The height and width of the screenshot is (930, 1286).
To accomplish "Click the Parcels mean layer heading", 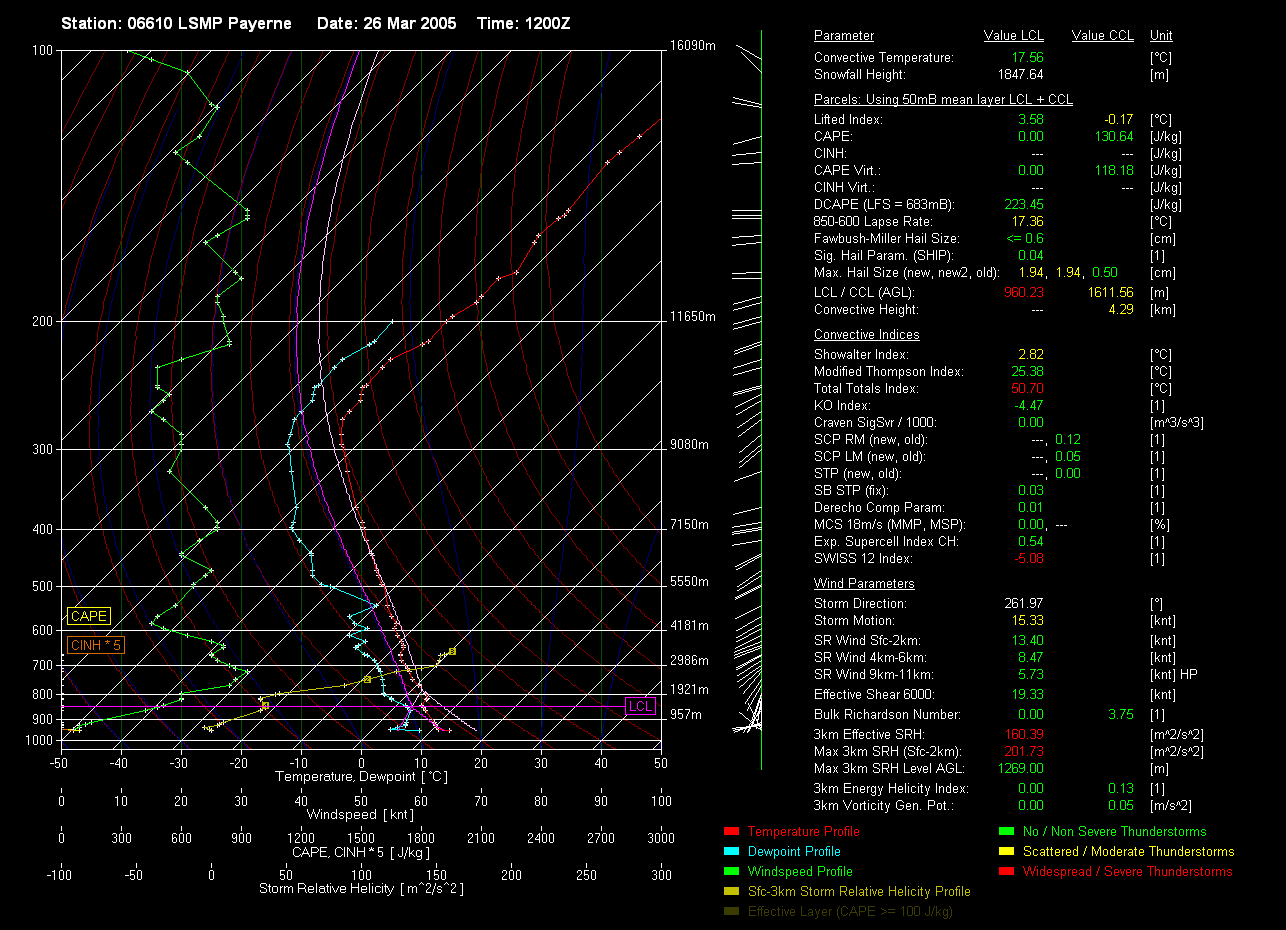I will pyautogui.click(x=943, y=101).
